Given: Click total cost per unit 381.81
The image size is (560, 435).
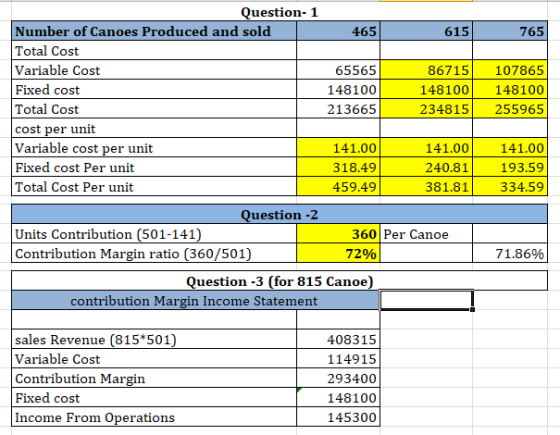Looking at the screenshot, I should point(426,186).
